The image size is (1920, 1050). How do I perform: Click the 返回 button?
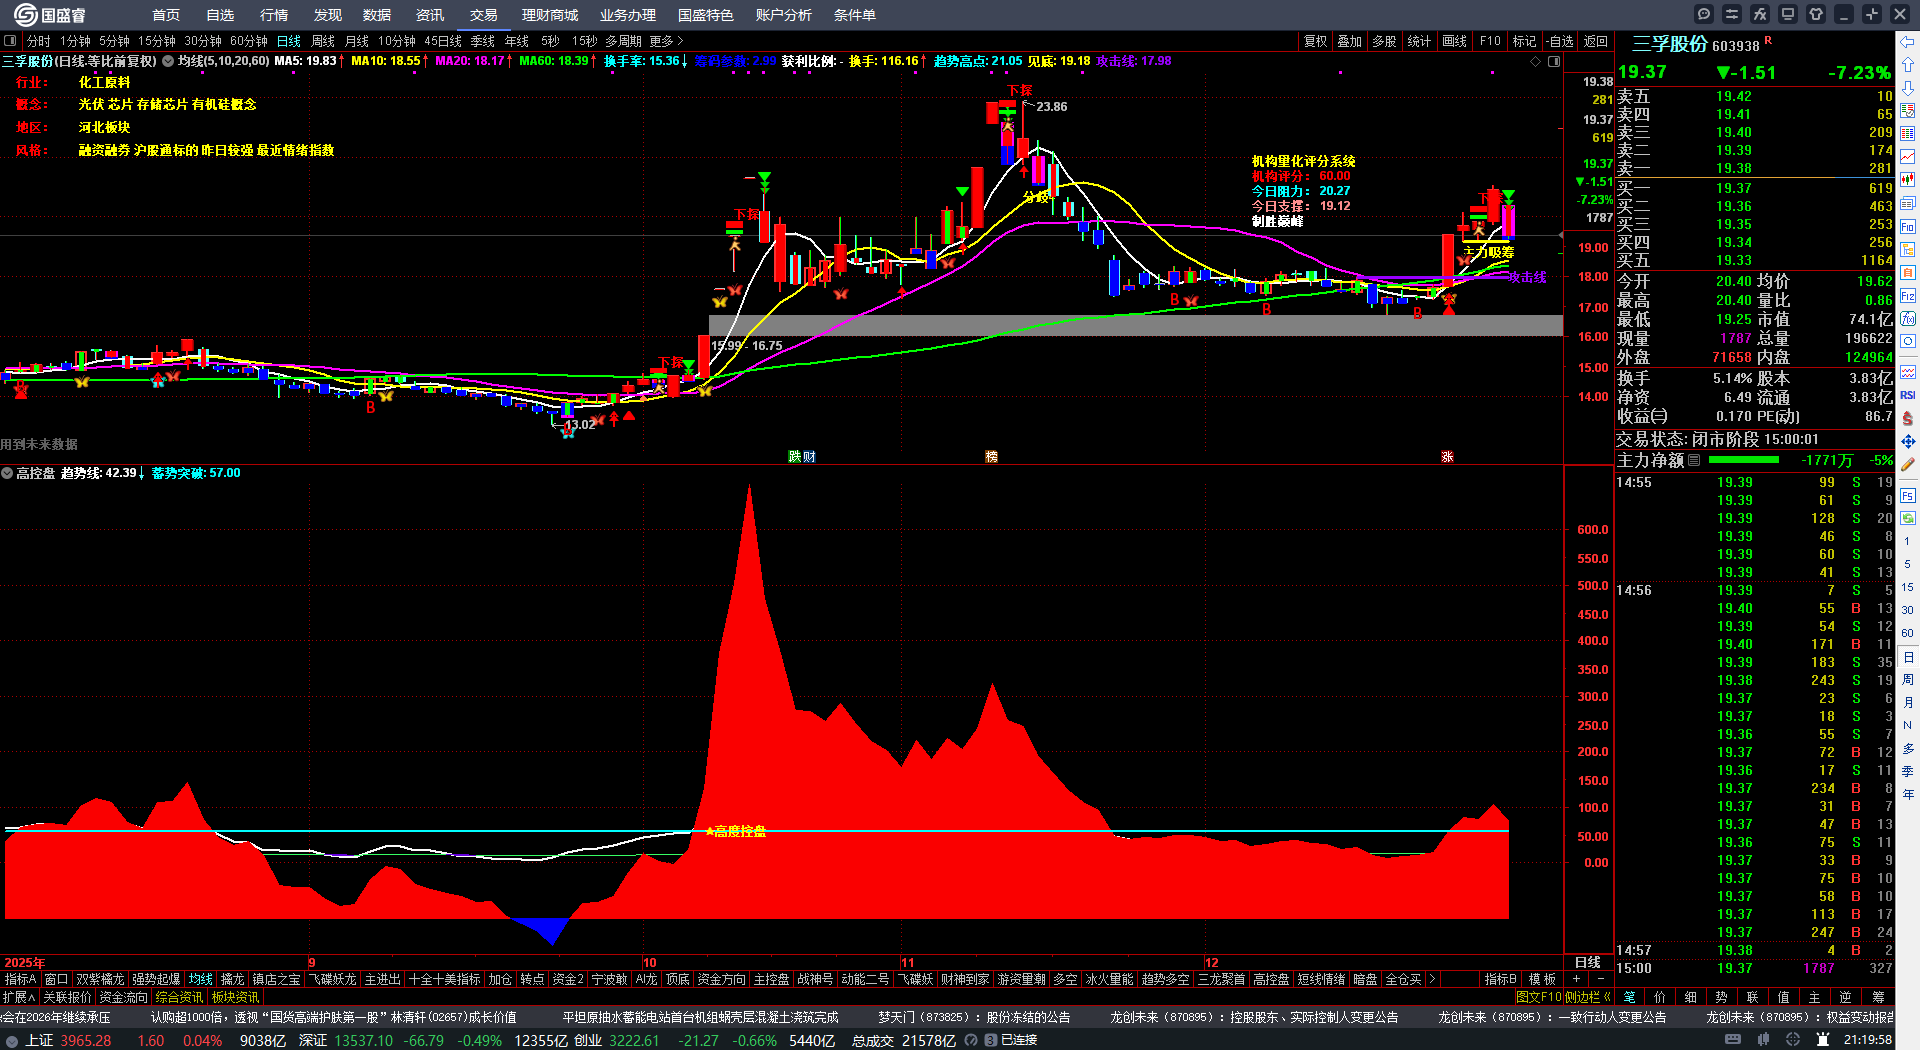(1596, 41)
